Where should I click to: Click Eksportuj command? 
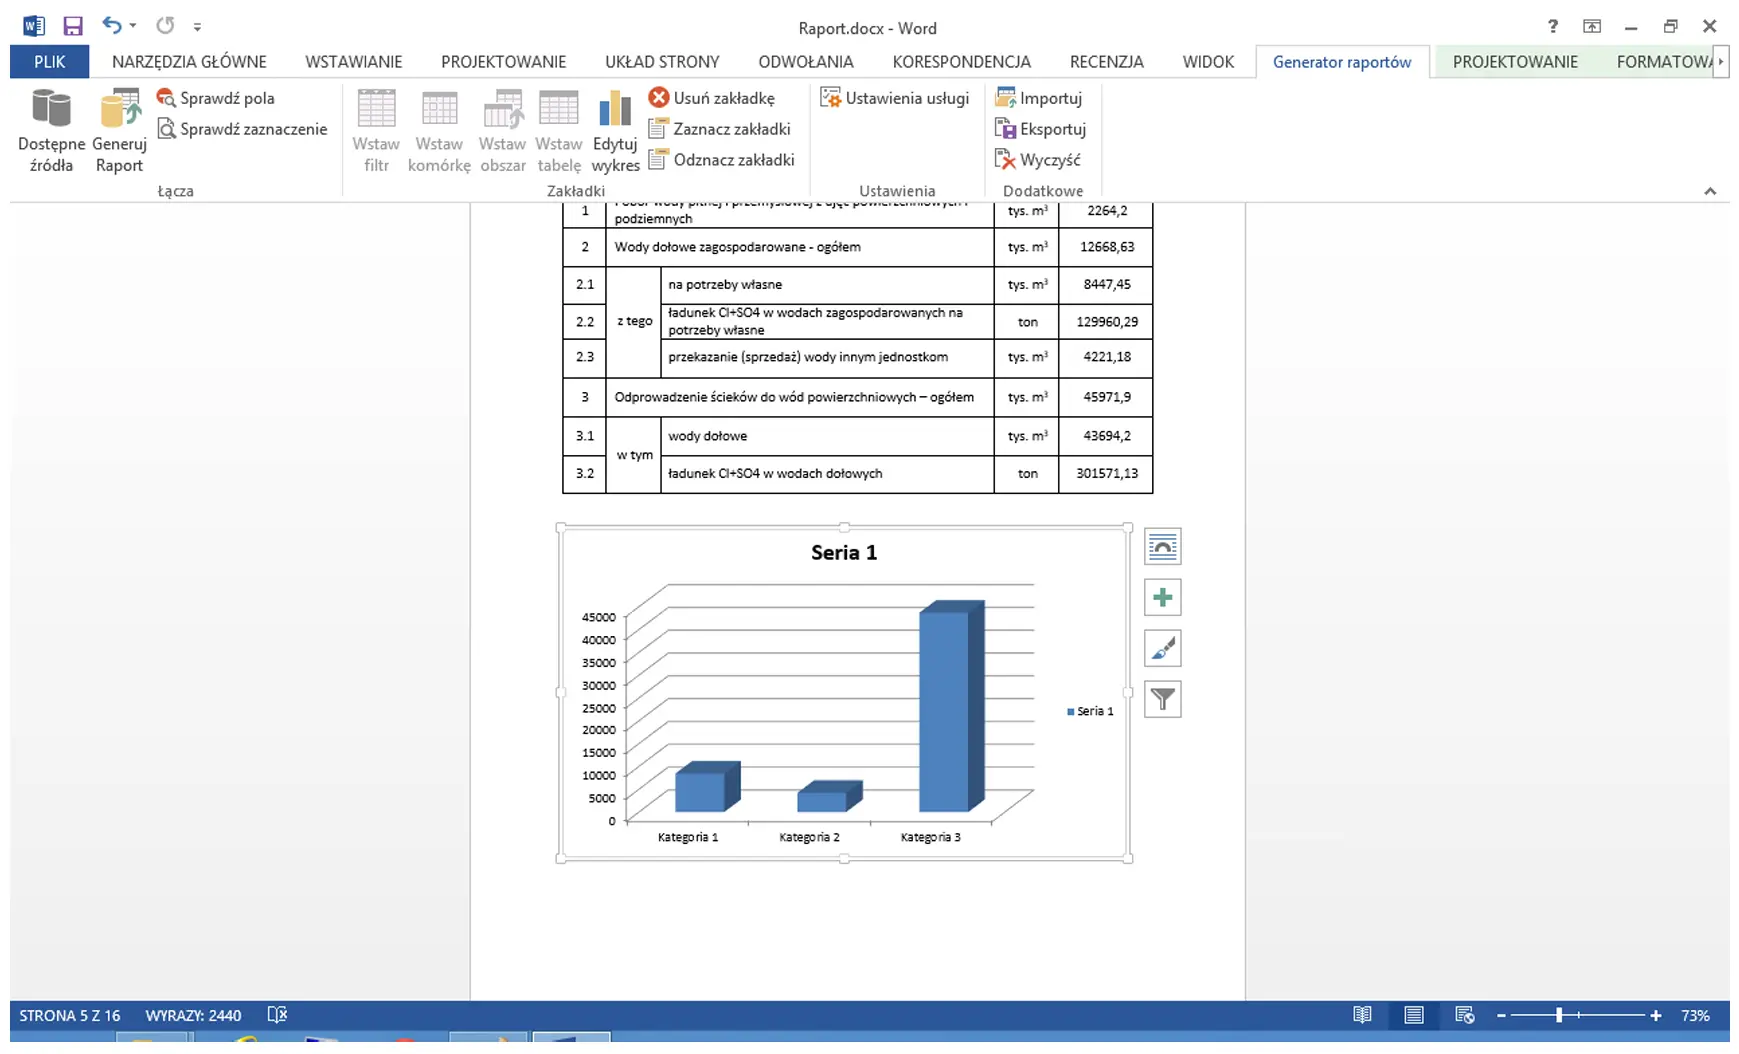pos(1041,129)
